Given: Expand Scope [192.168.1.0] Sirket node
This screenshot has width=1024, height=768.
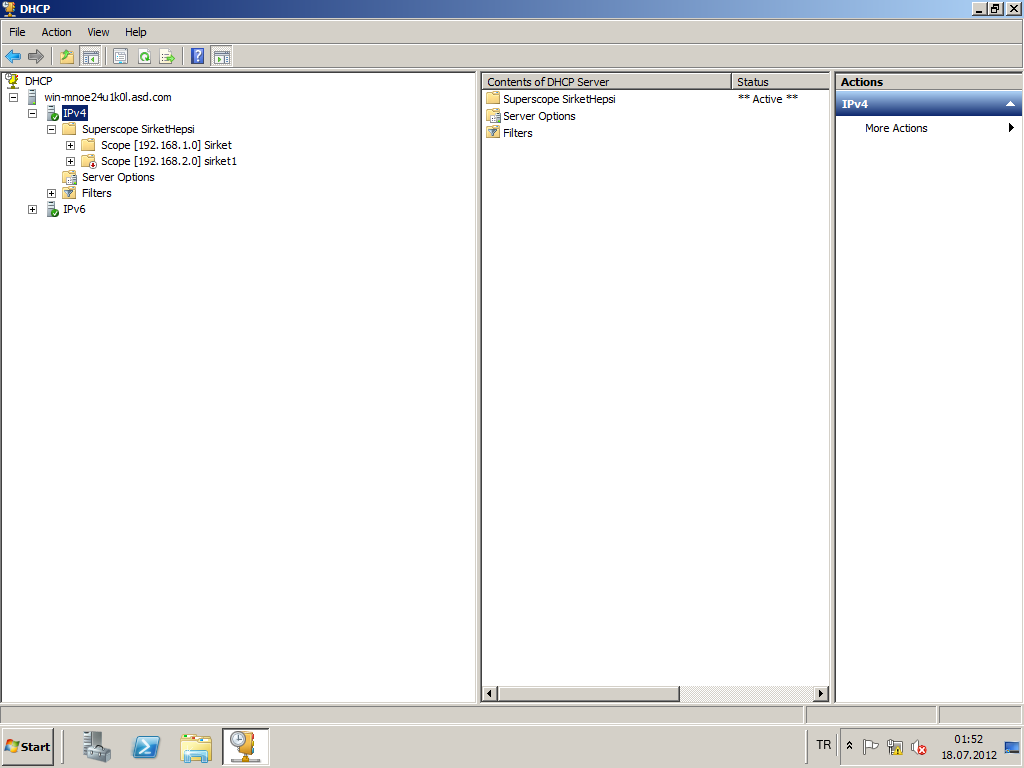Looking at the screenshot, I should [x=70, y=145].
